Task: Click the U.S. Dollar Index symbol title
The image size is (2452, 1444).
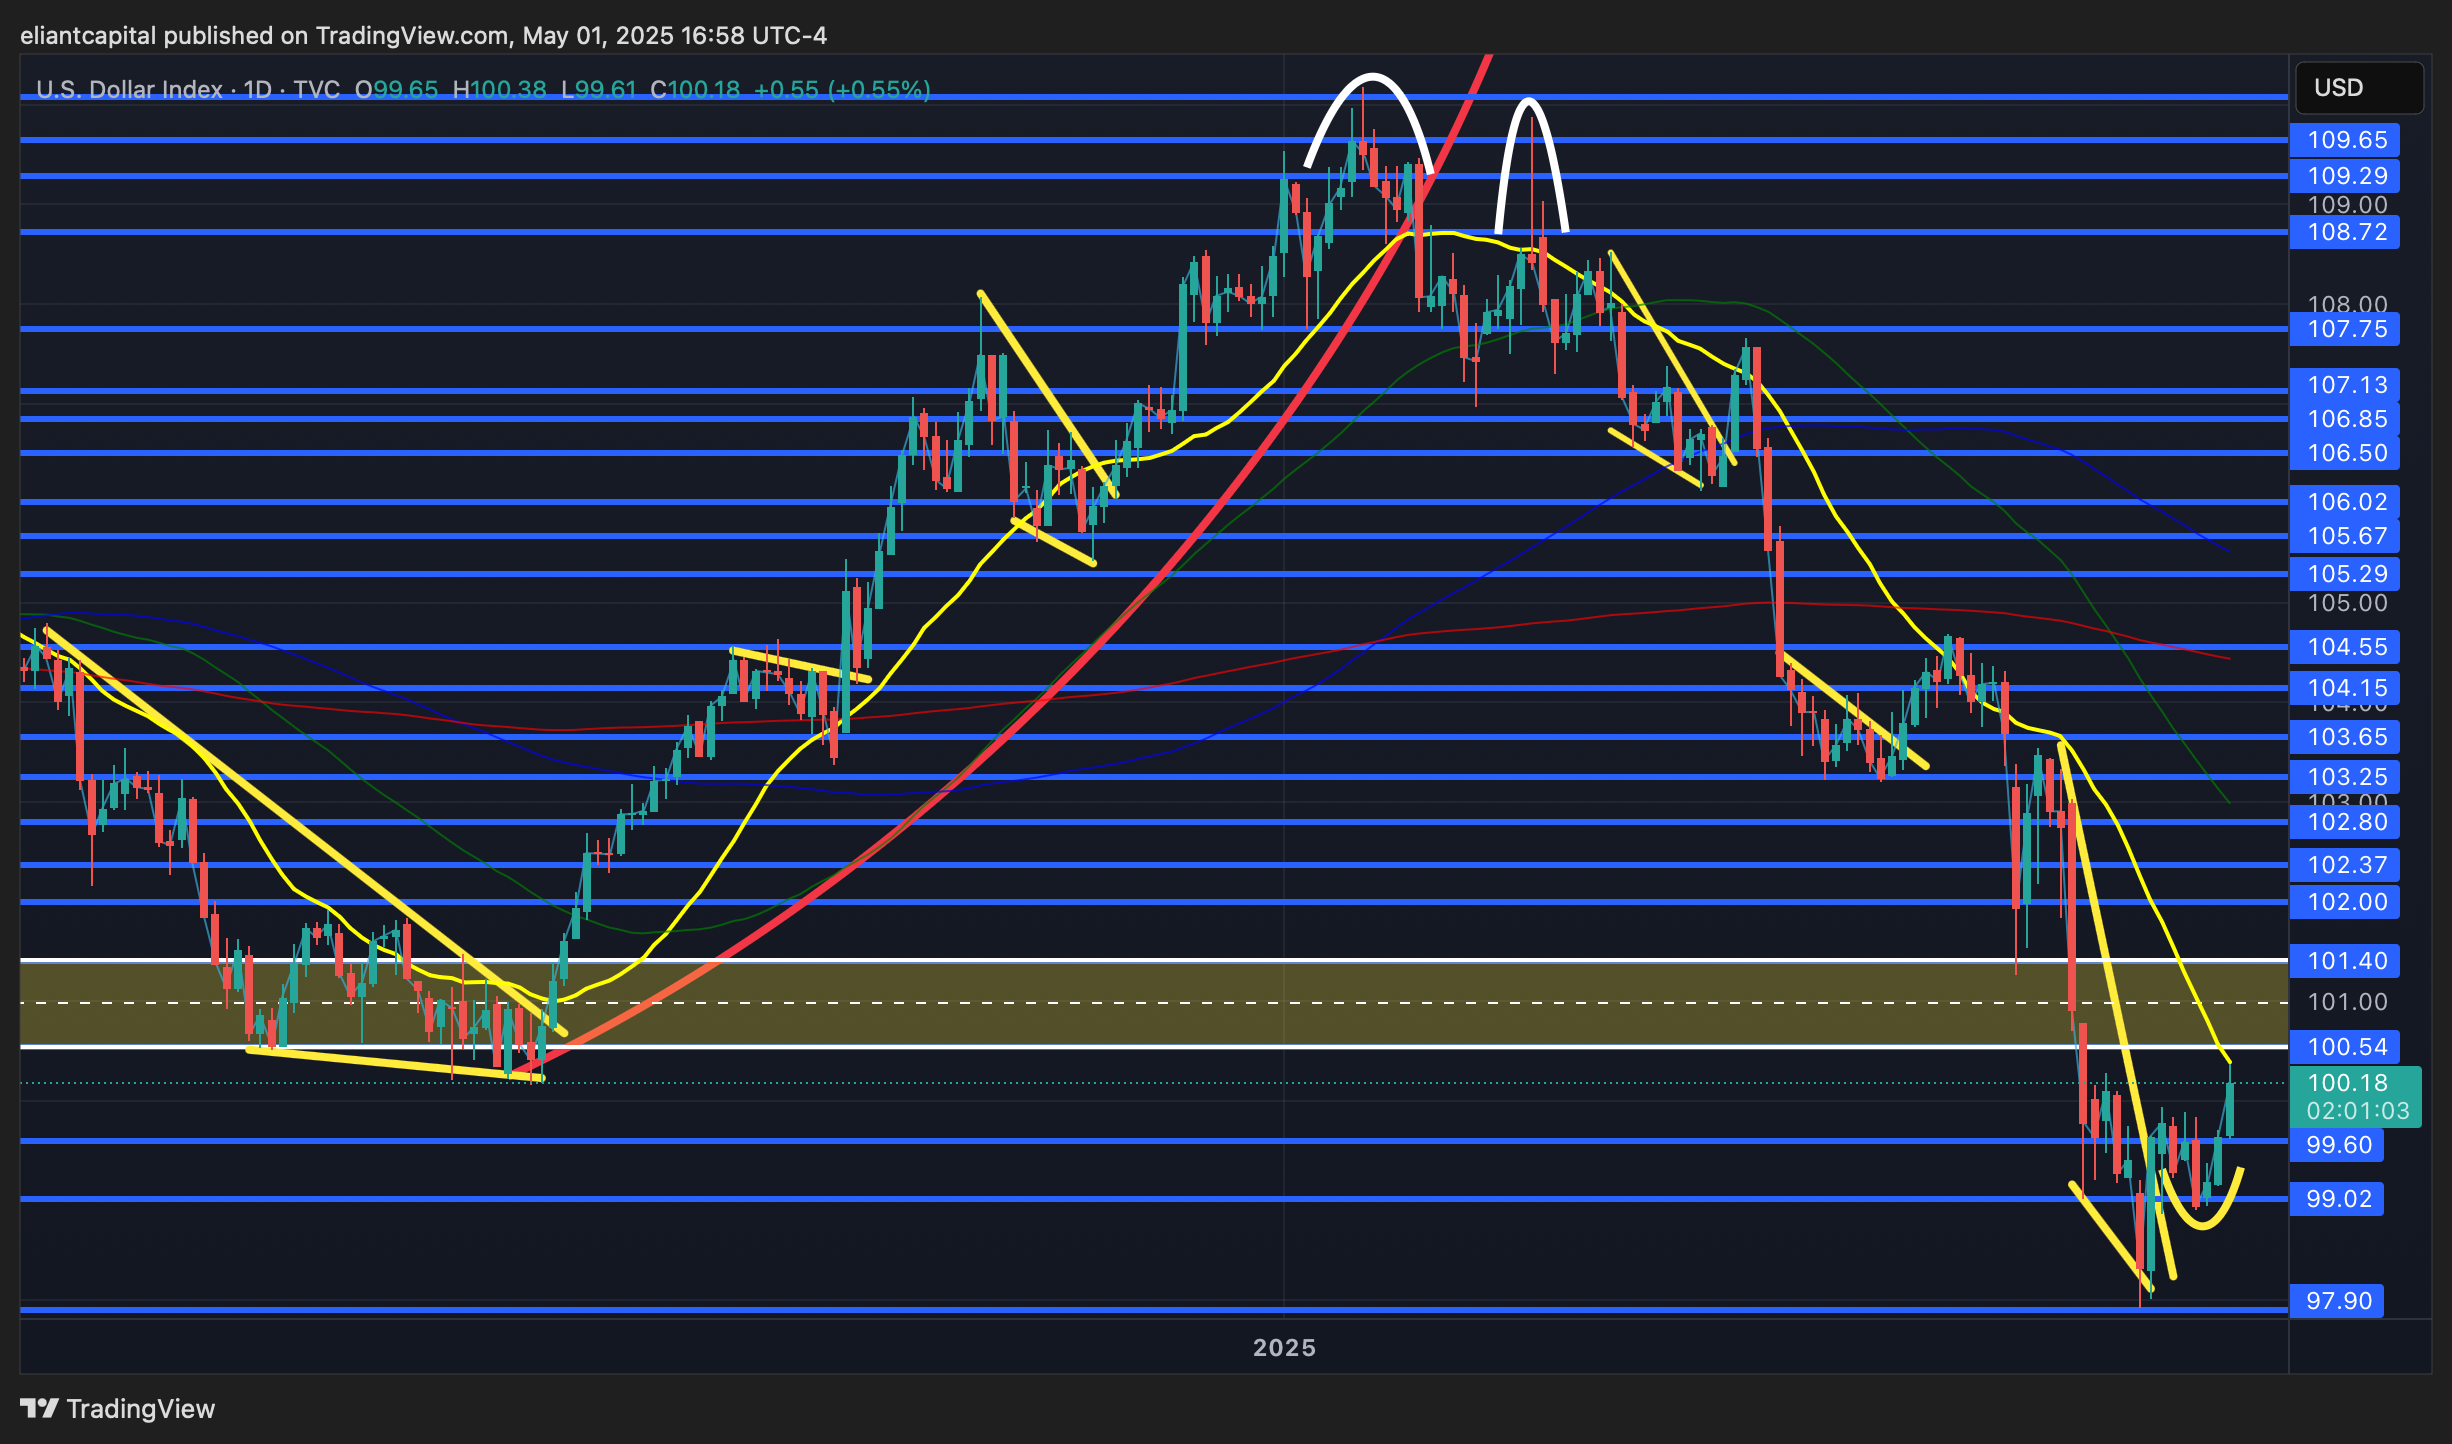Action: (129, 90)
